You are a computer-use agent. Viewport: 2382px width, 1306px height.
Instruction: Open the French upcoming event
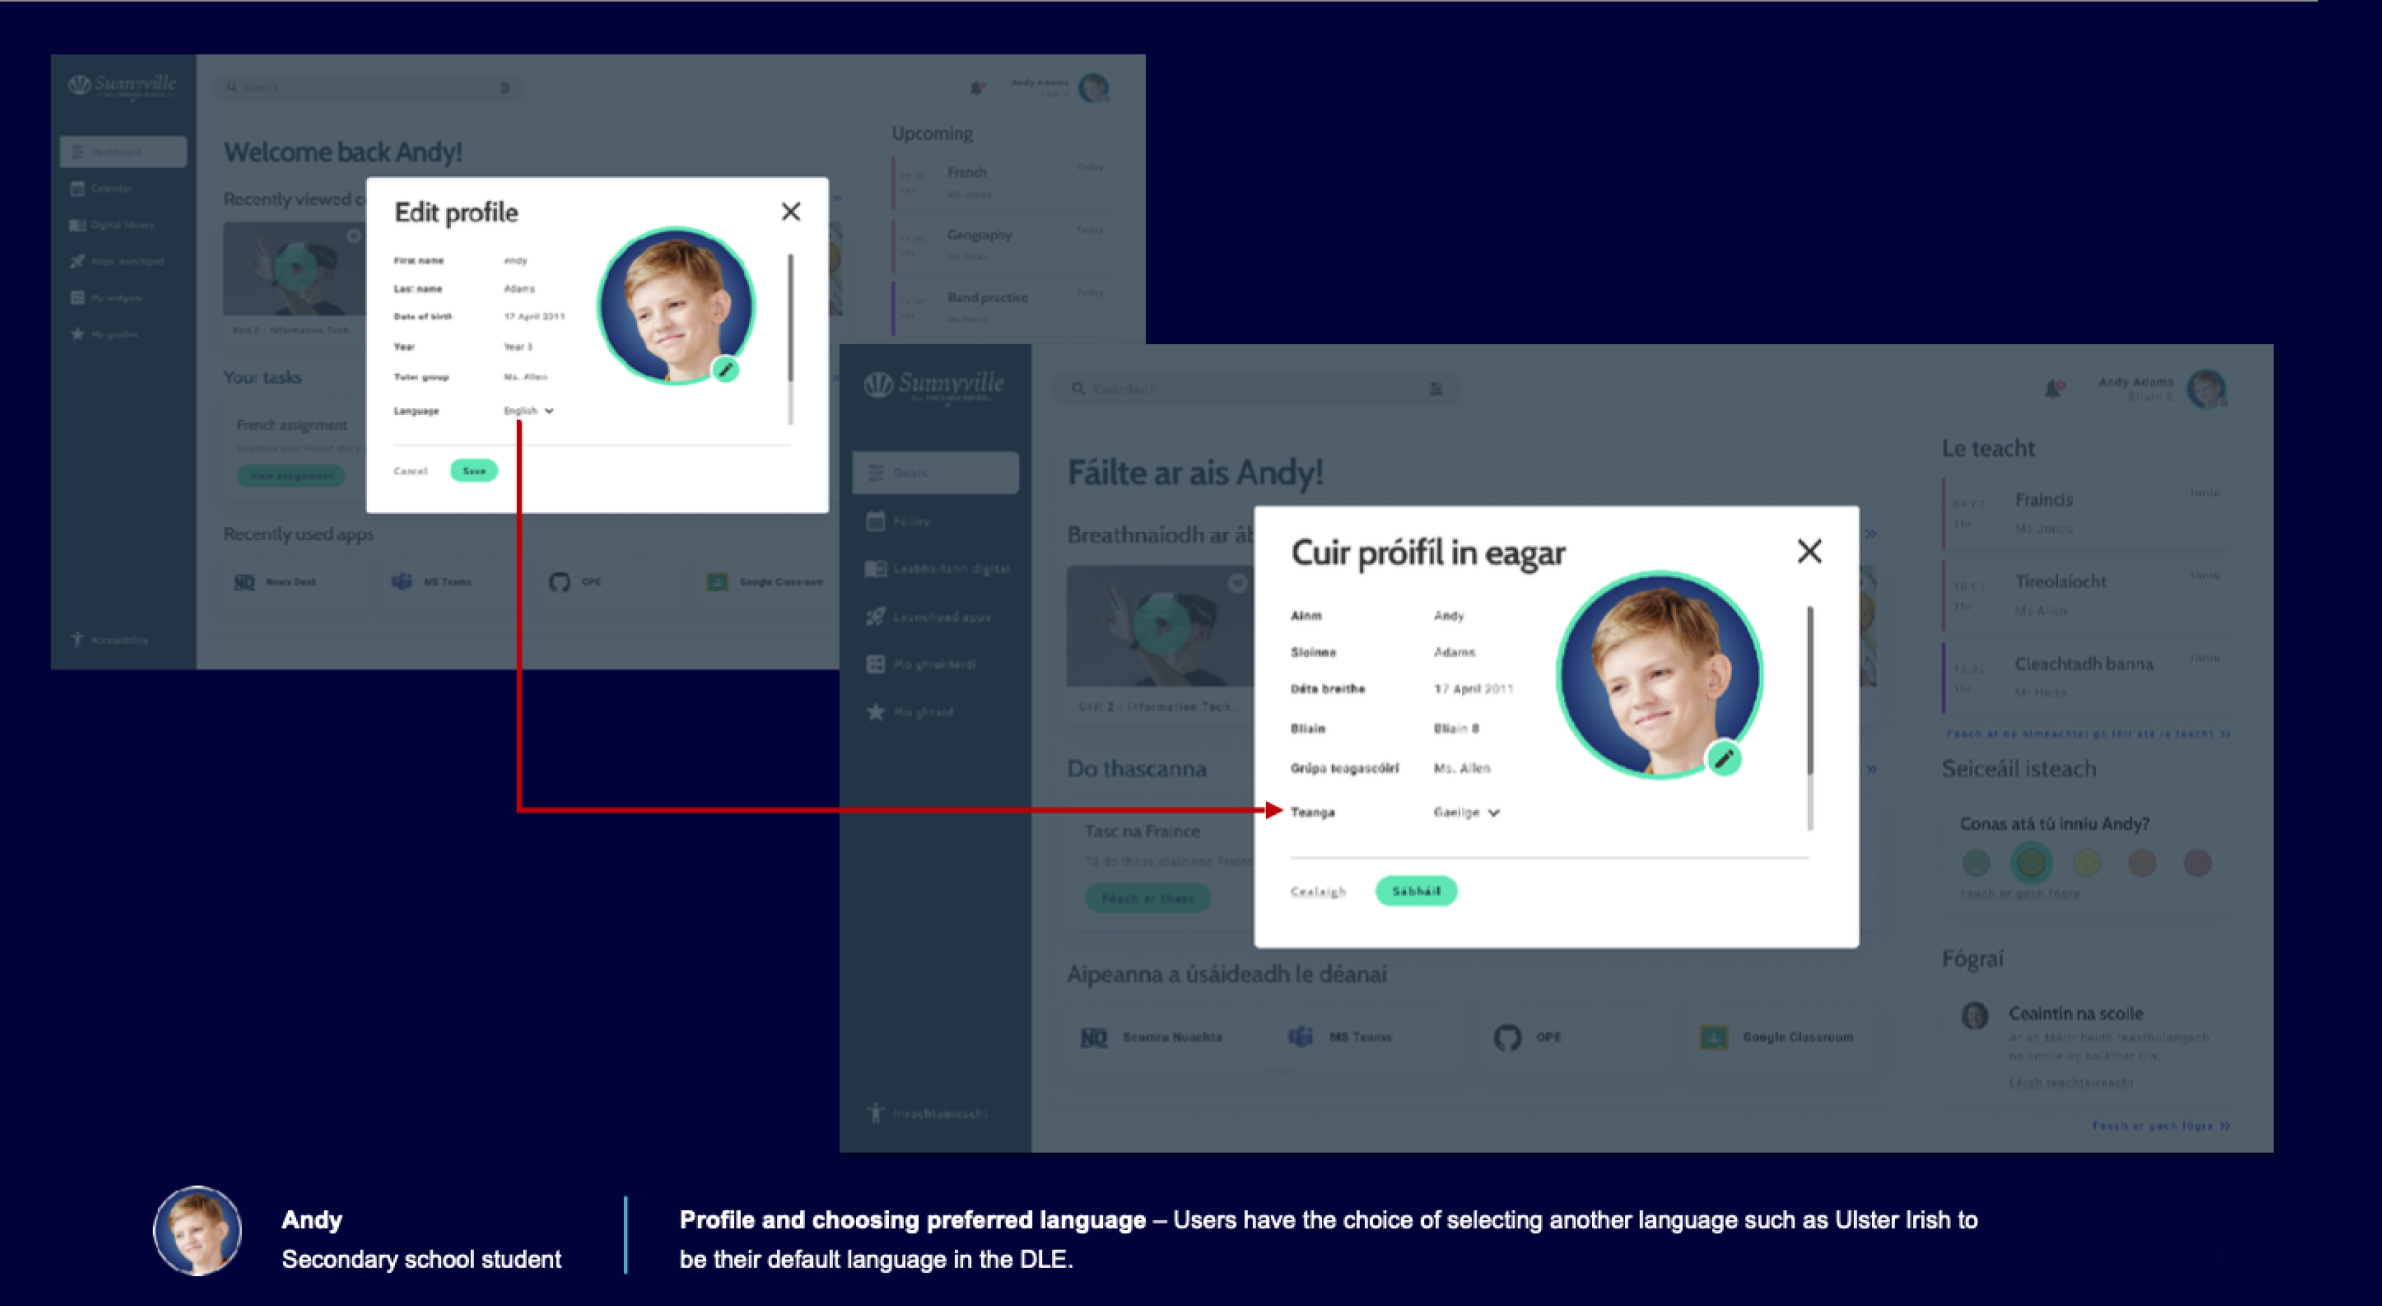point(1001,182)
